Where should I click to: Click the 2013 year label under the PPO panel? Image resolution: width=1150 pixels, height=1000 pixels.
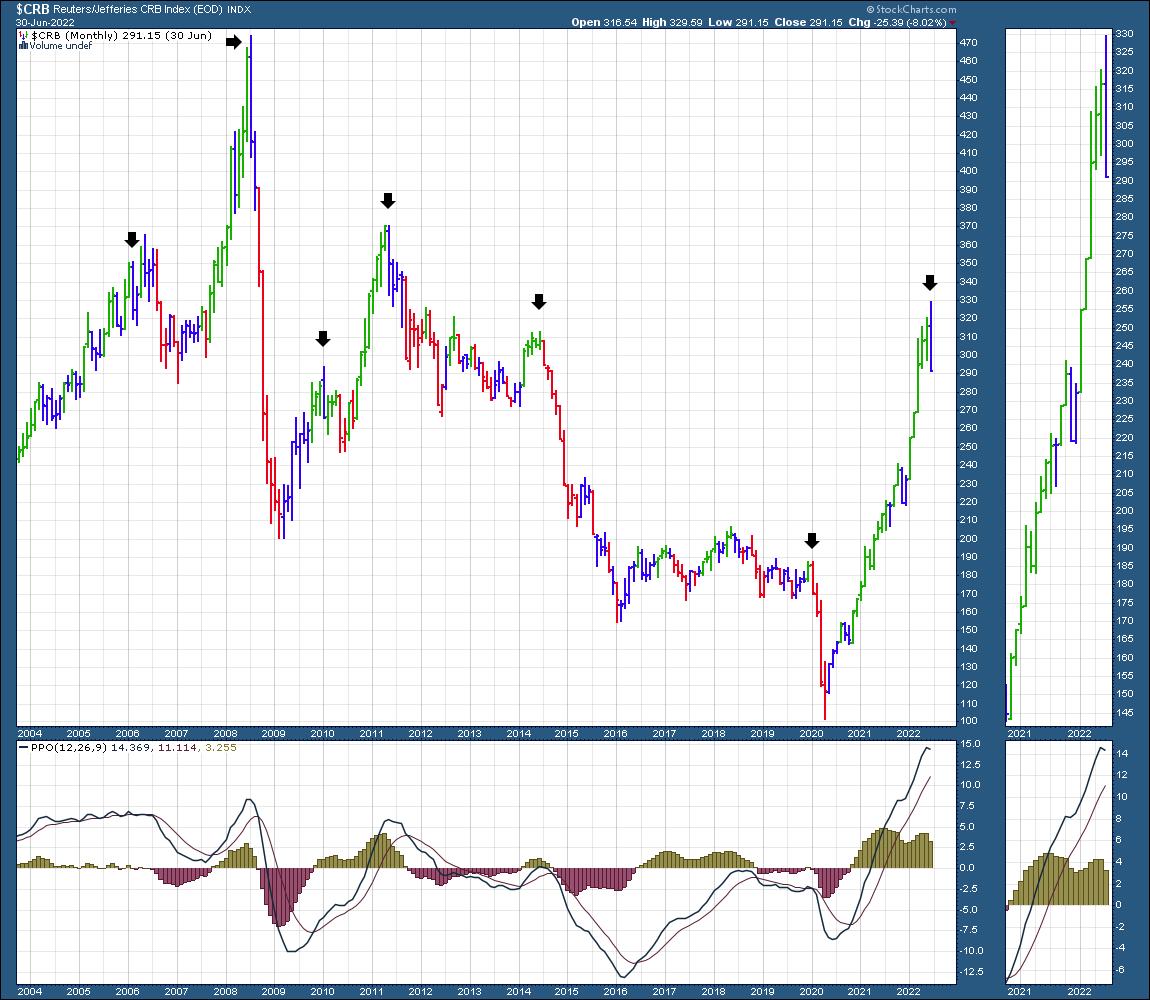[x=469, y=991]
